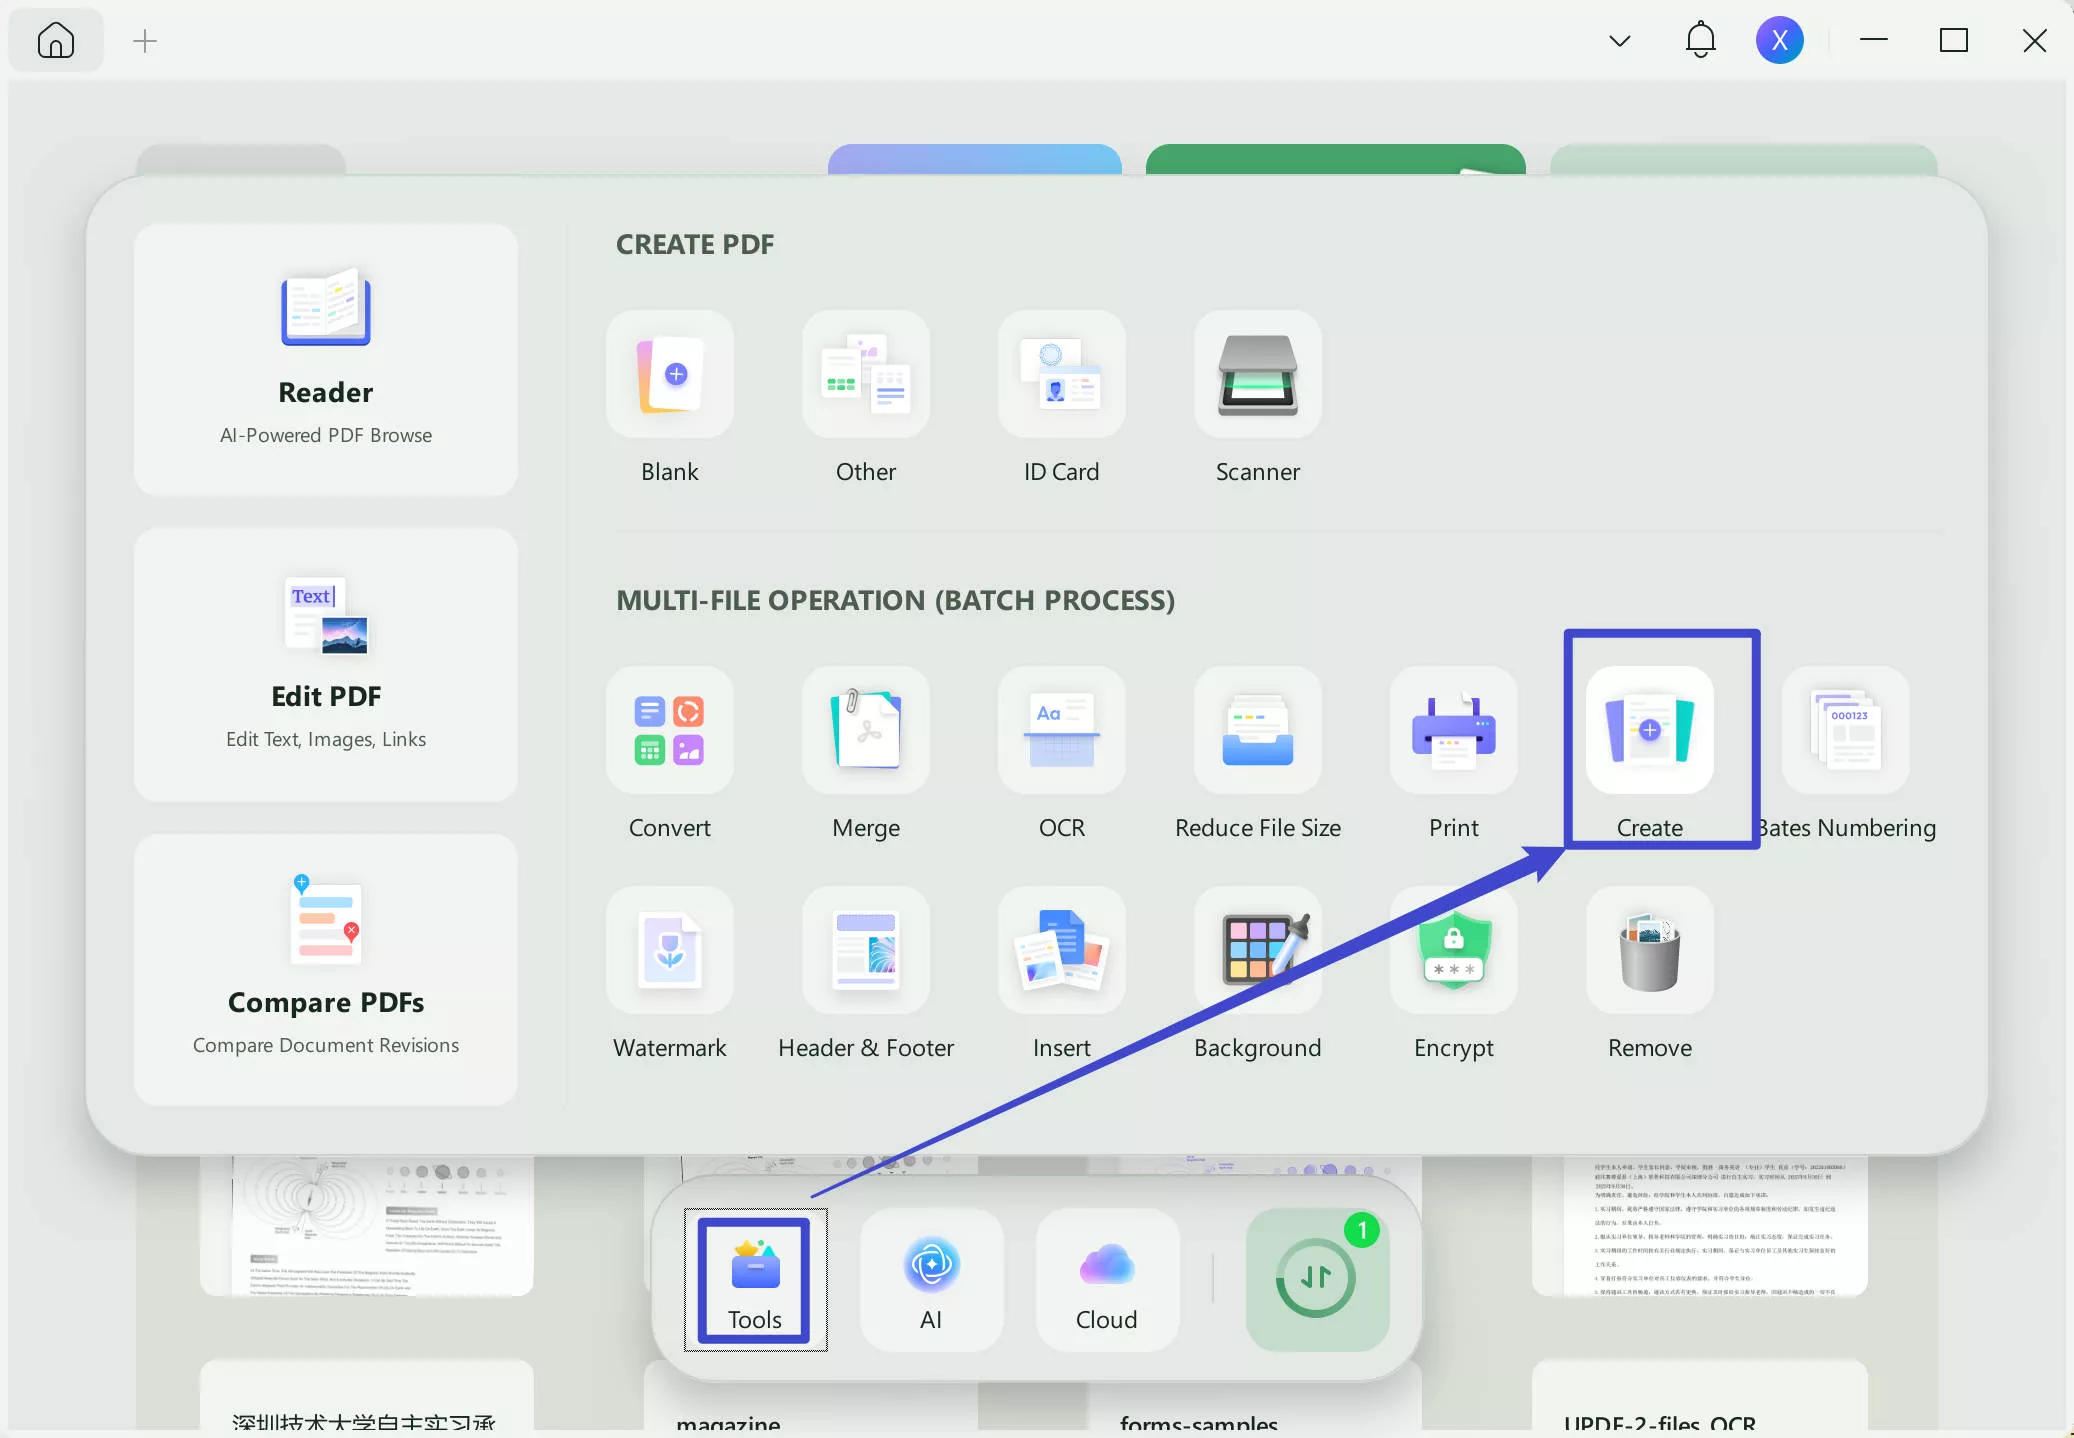Expand the top bar chevron dropdown
The width and height of the screenshot is (2074, 1438).
pyautogui.click(x=1618, y=40)
